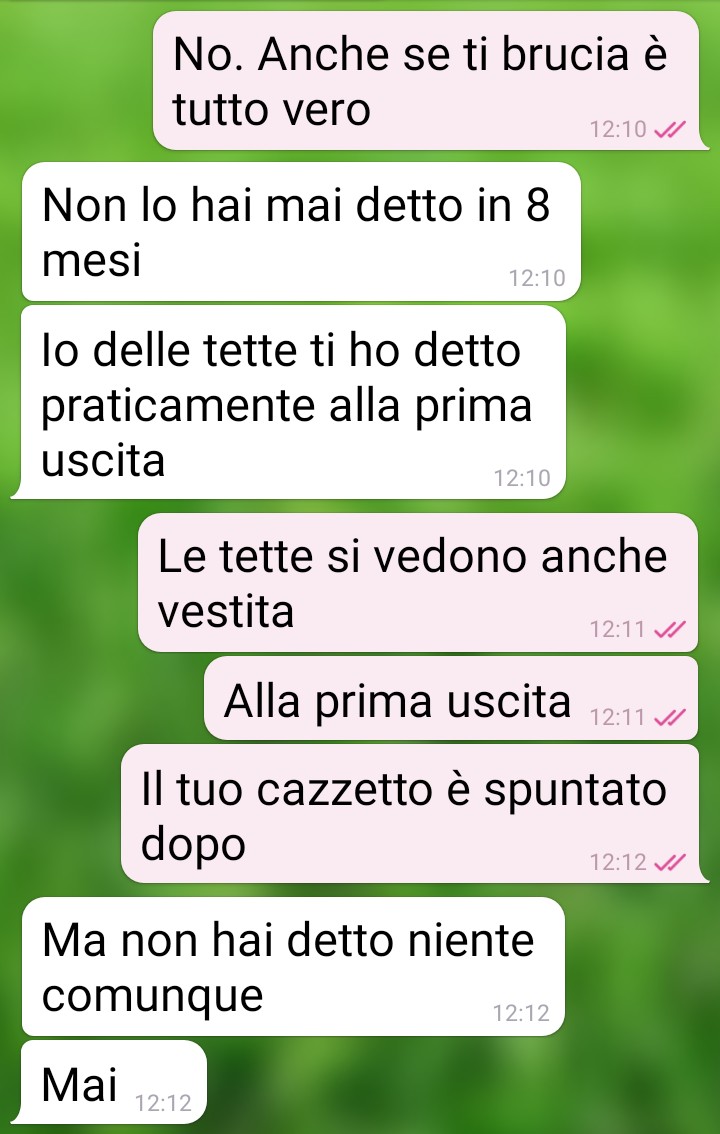Select the 'Non lo hai mai detto in 8 mesi' bubble
The image size is (720, 1134).
pos(301,231)
